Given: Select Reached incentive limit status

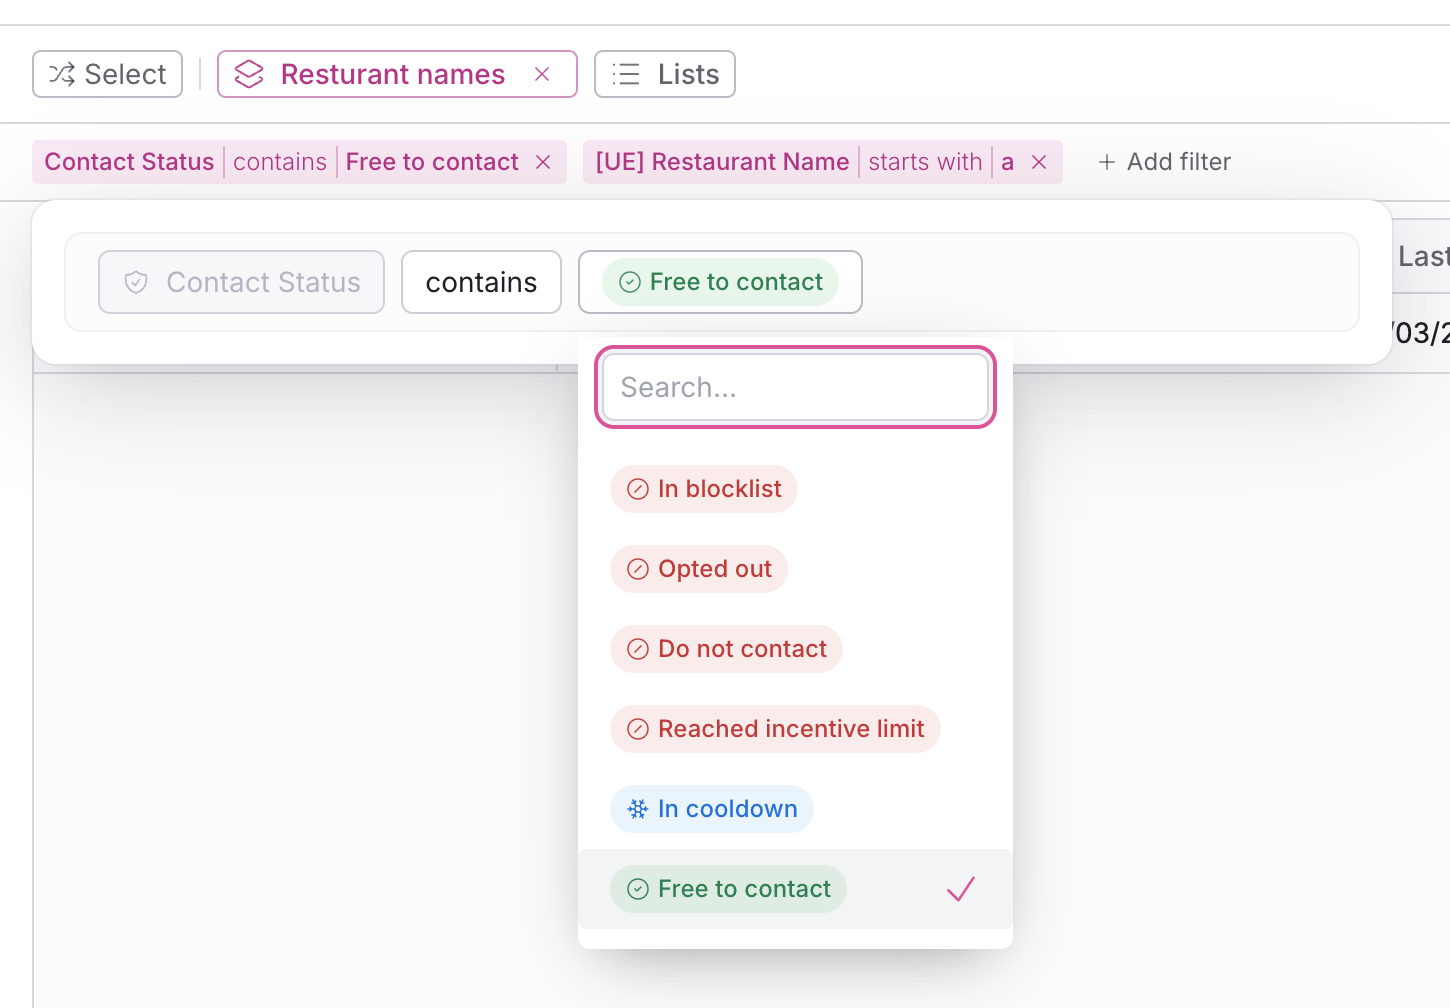Looking at the screenshot, I should (x=775, y=729).
